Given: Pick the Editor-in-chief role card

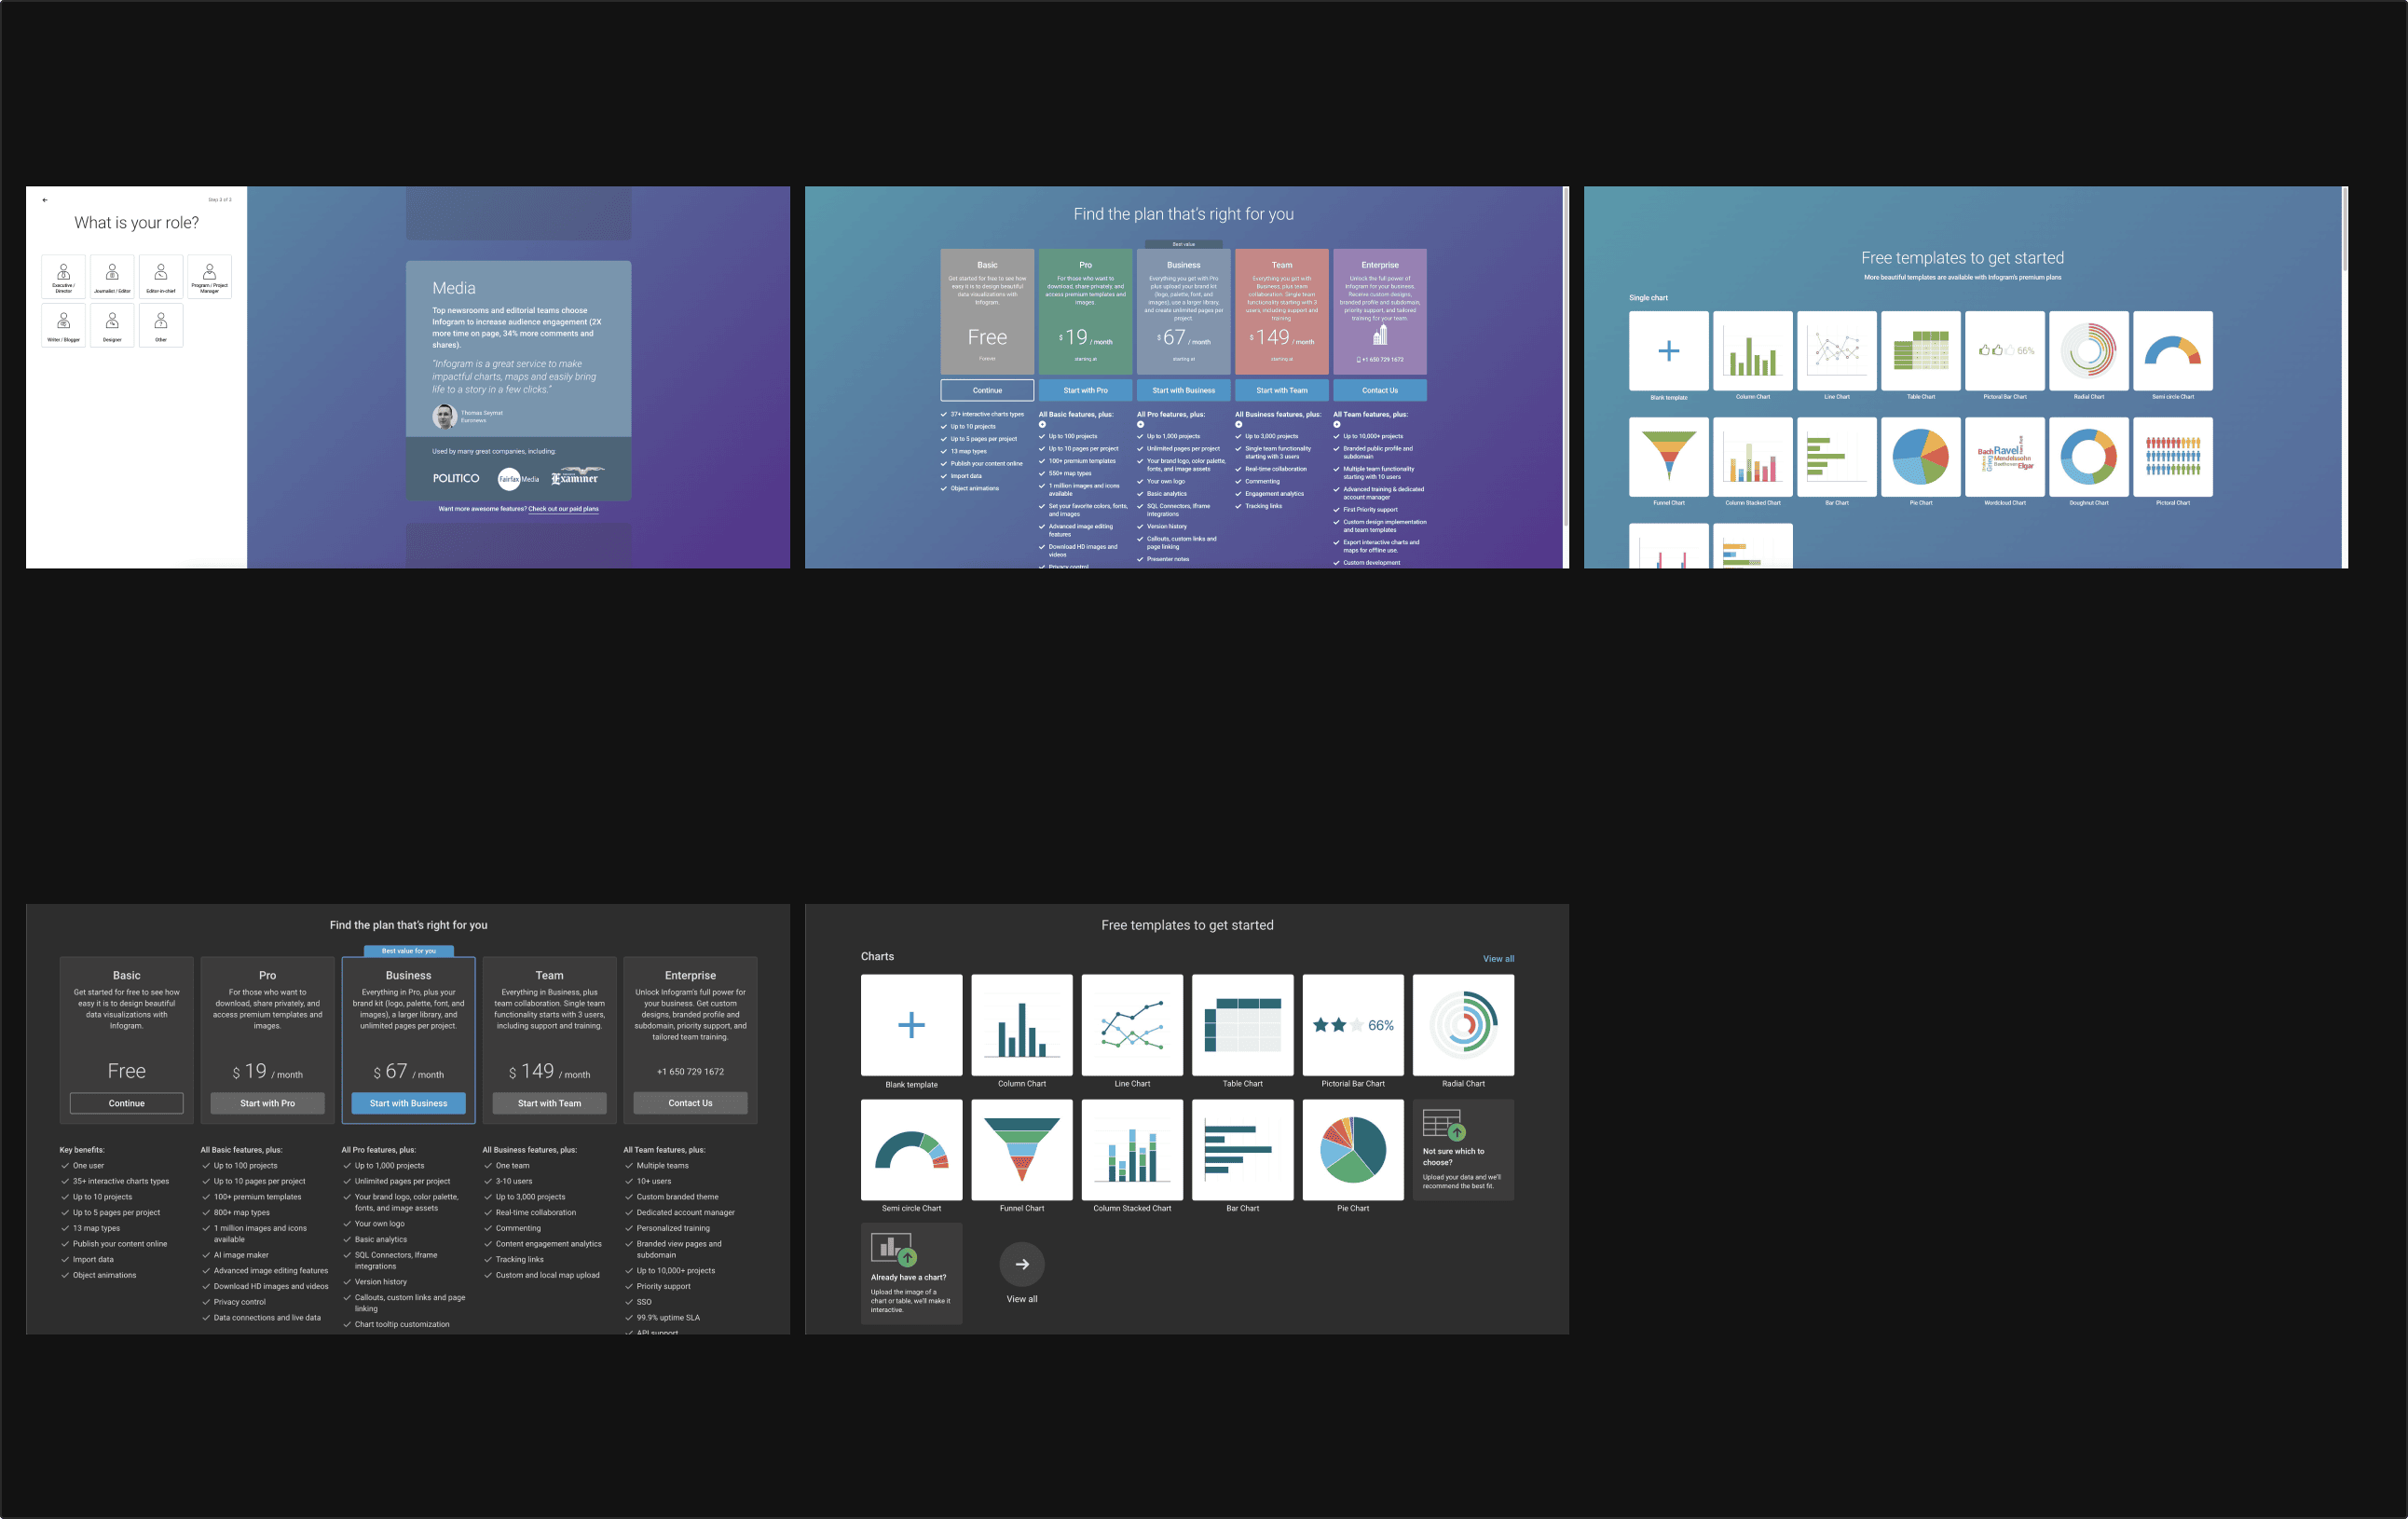Looking at the screenshot, I should pos(161,277).
